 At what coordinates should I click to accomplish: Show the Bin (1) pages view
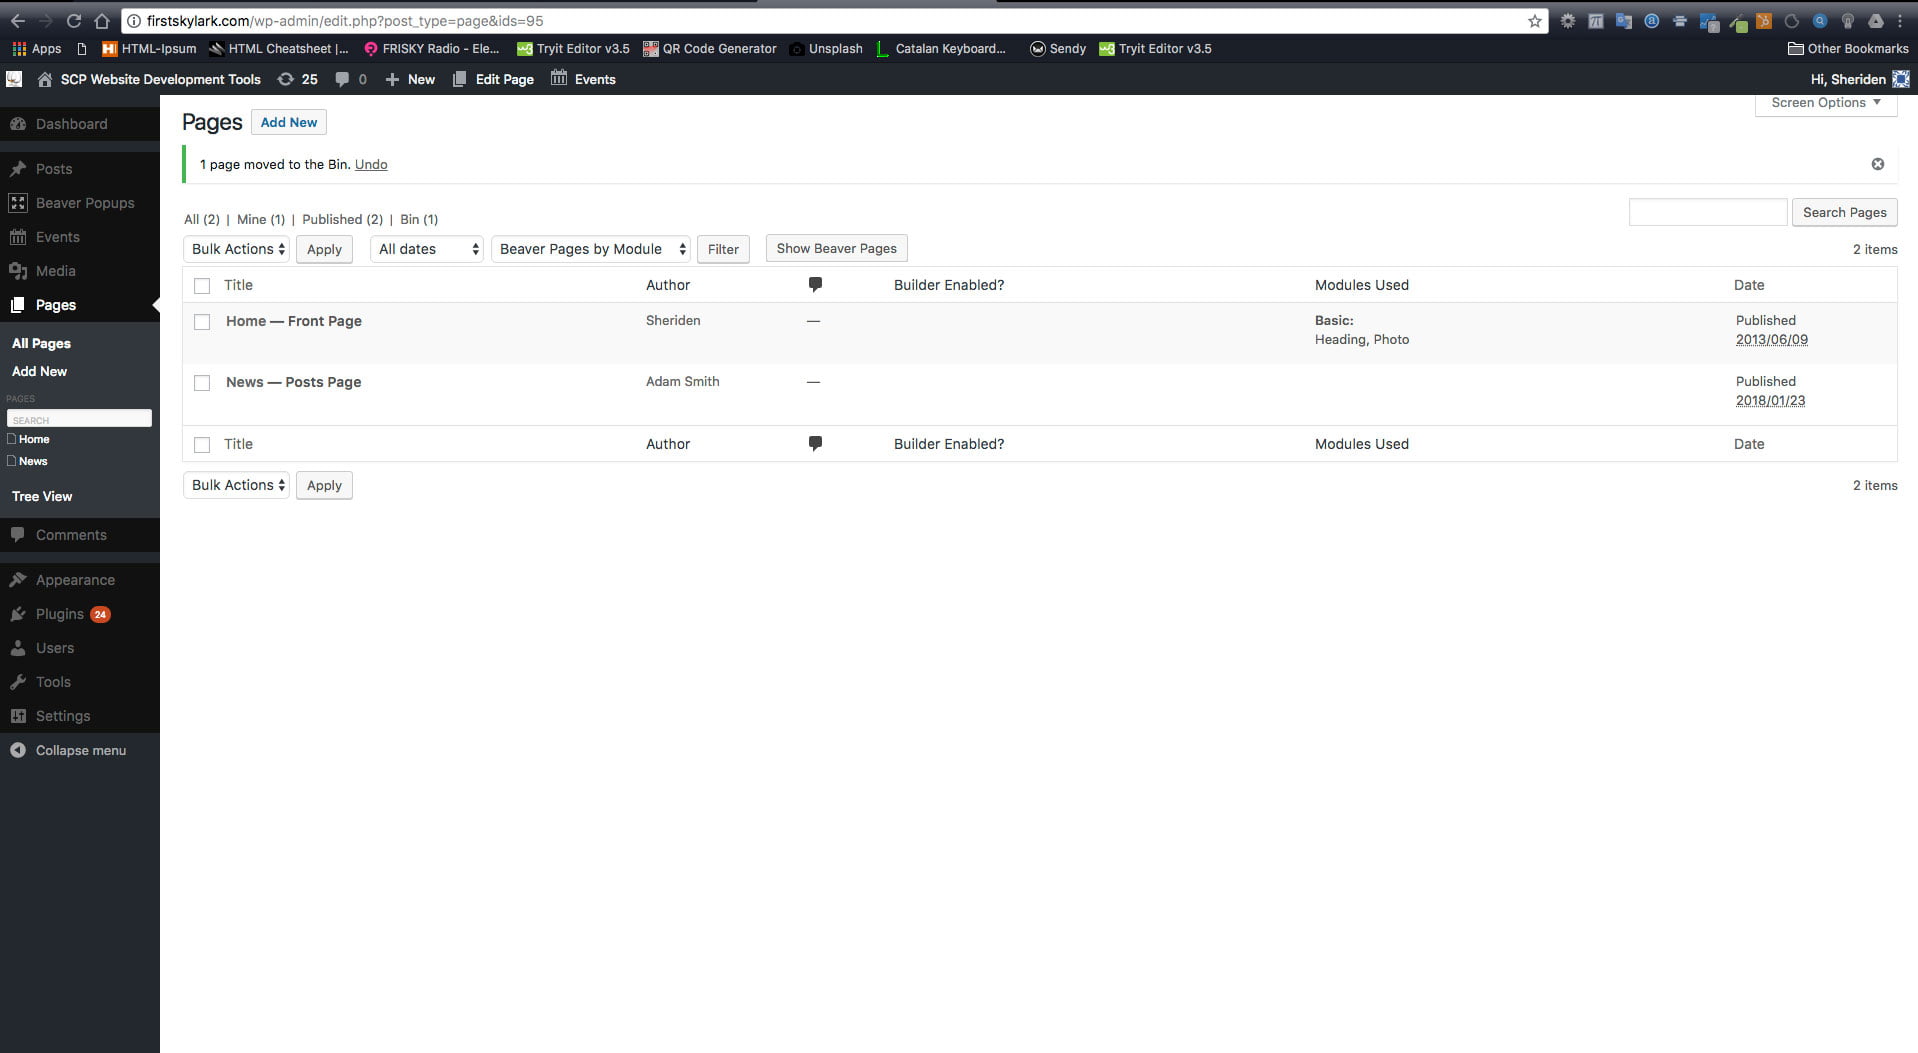(x=419, y=219)
